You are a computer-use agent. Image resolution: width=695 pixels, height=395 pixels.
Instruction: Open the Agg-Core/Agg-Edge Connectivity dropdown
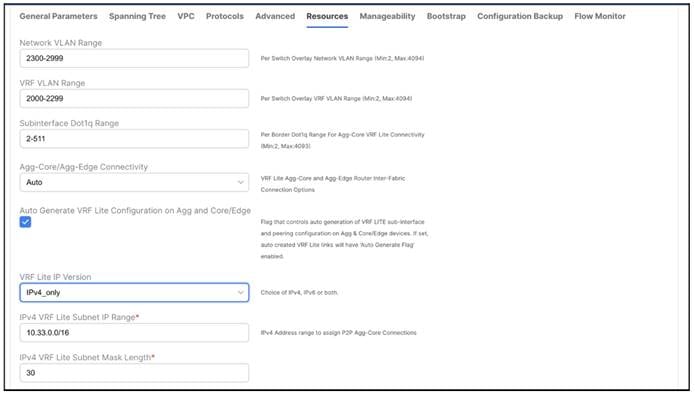pos(134,182)
